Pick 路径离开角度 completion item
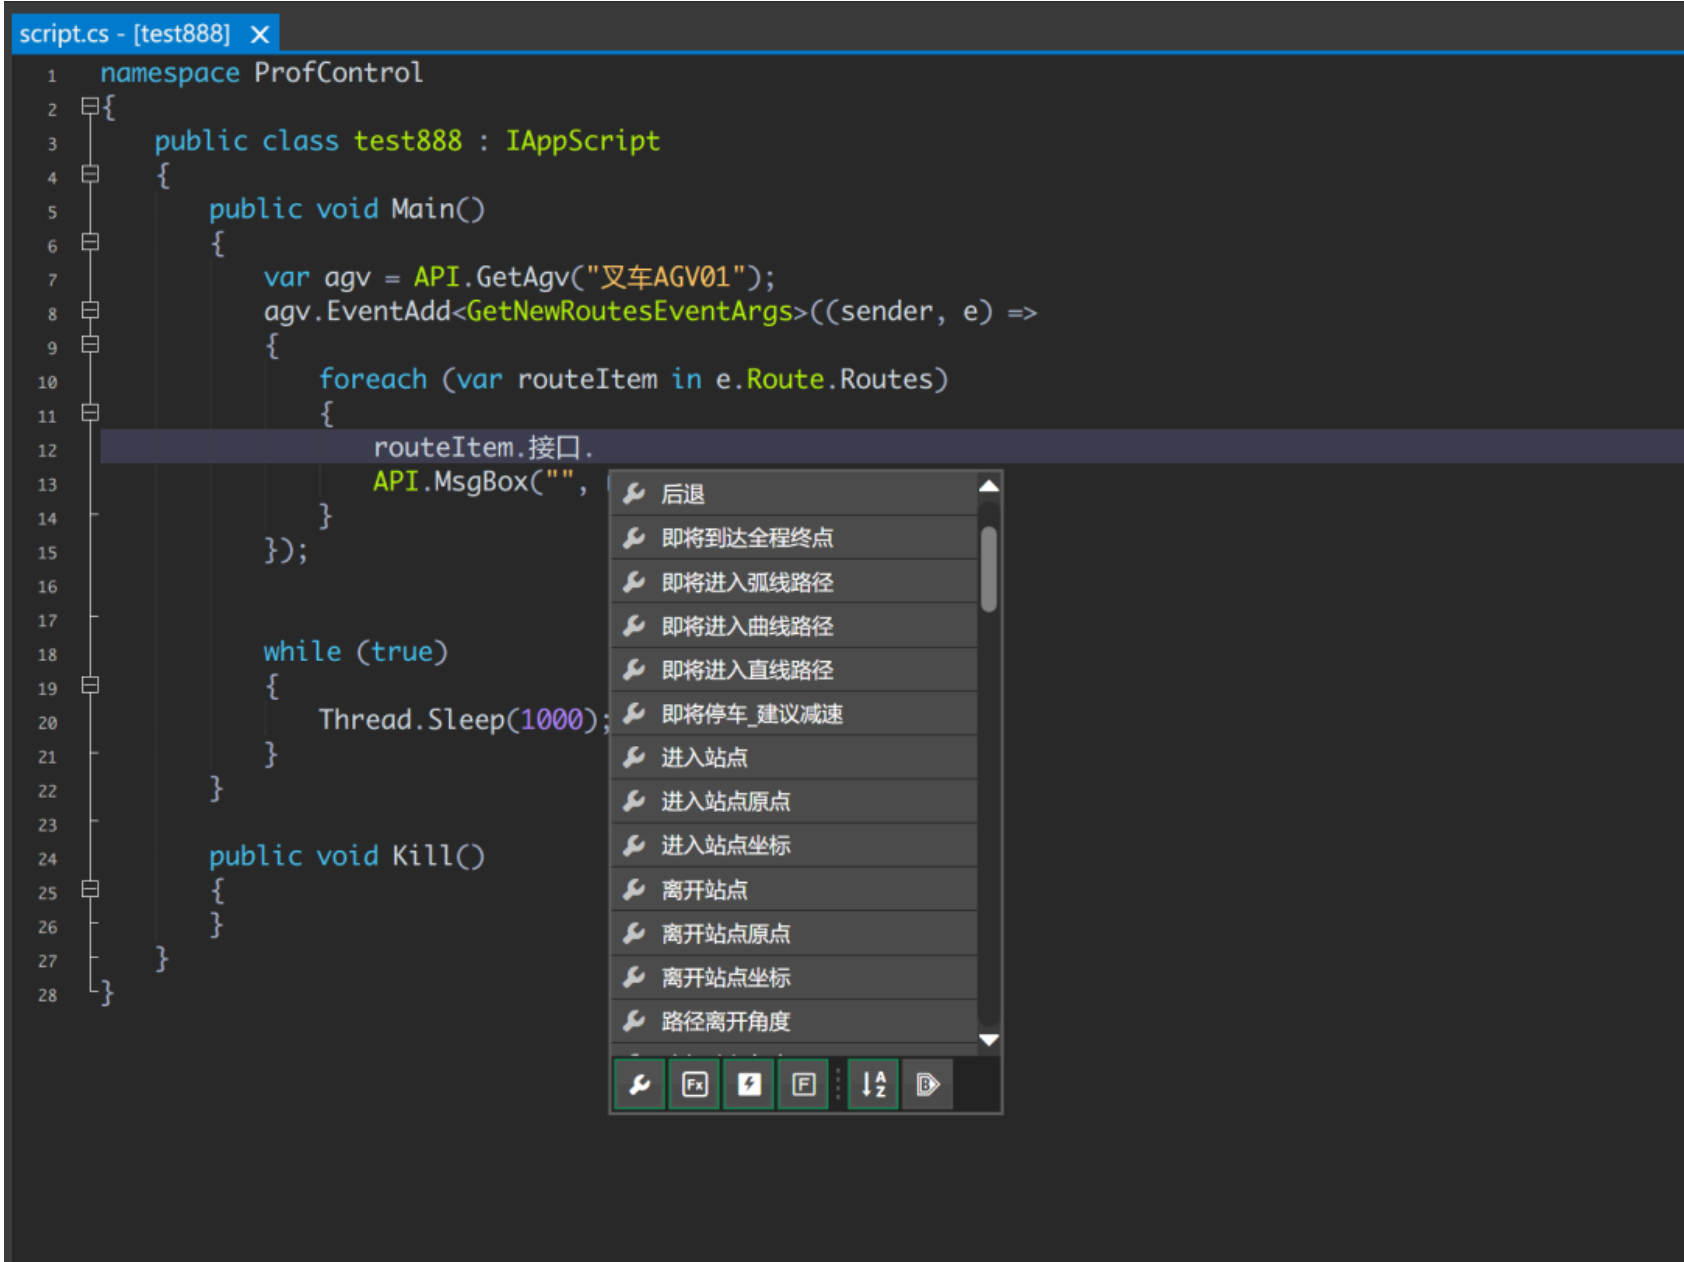Viewport: 1684px width, 1262px height. 794,1022
